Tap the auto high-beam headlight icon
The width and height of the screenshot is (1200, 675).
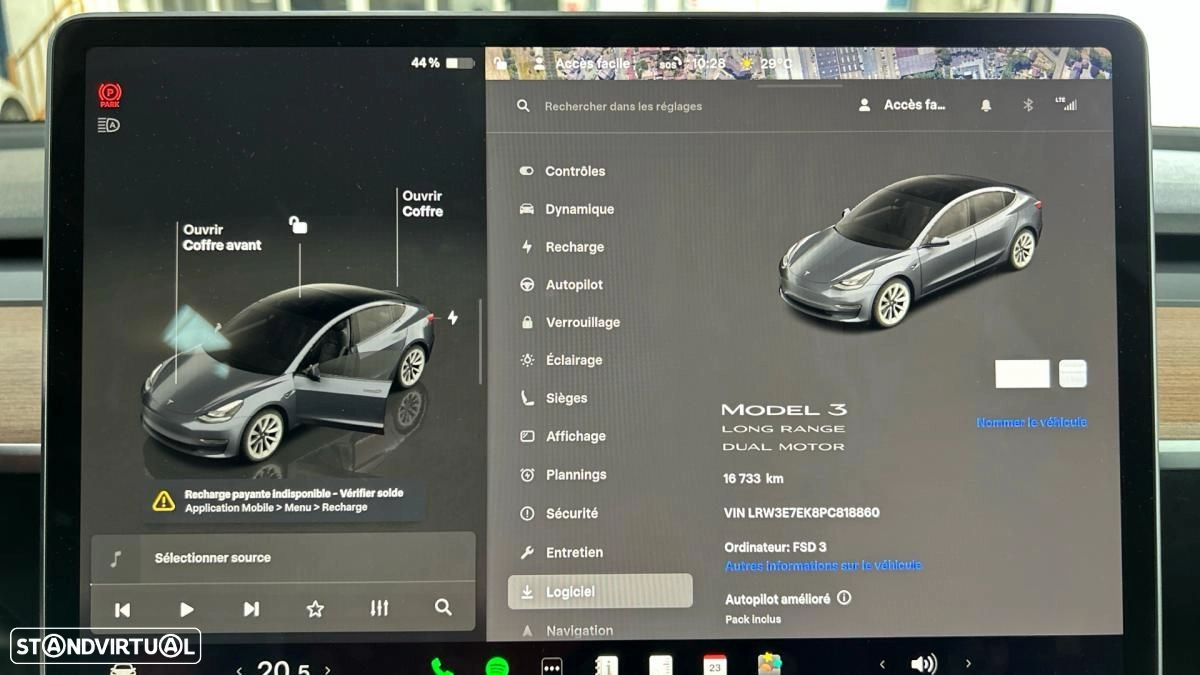point(108,125)
